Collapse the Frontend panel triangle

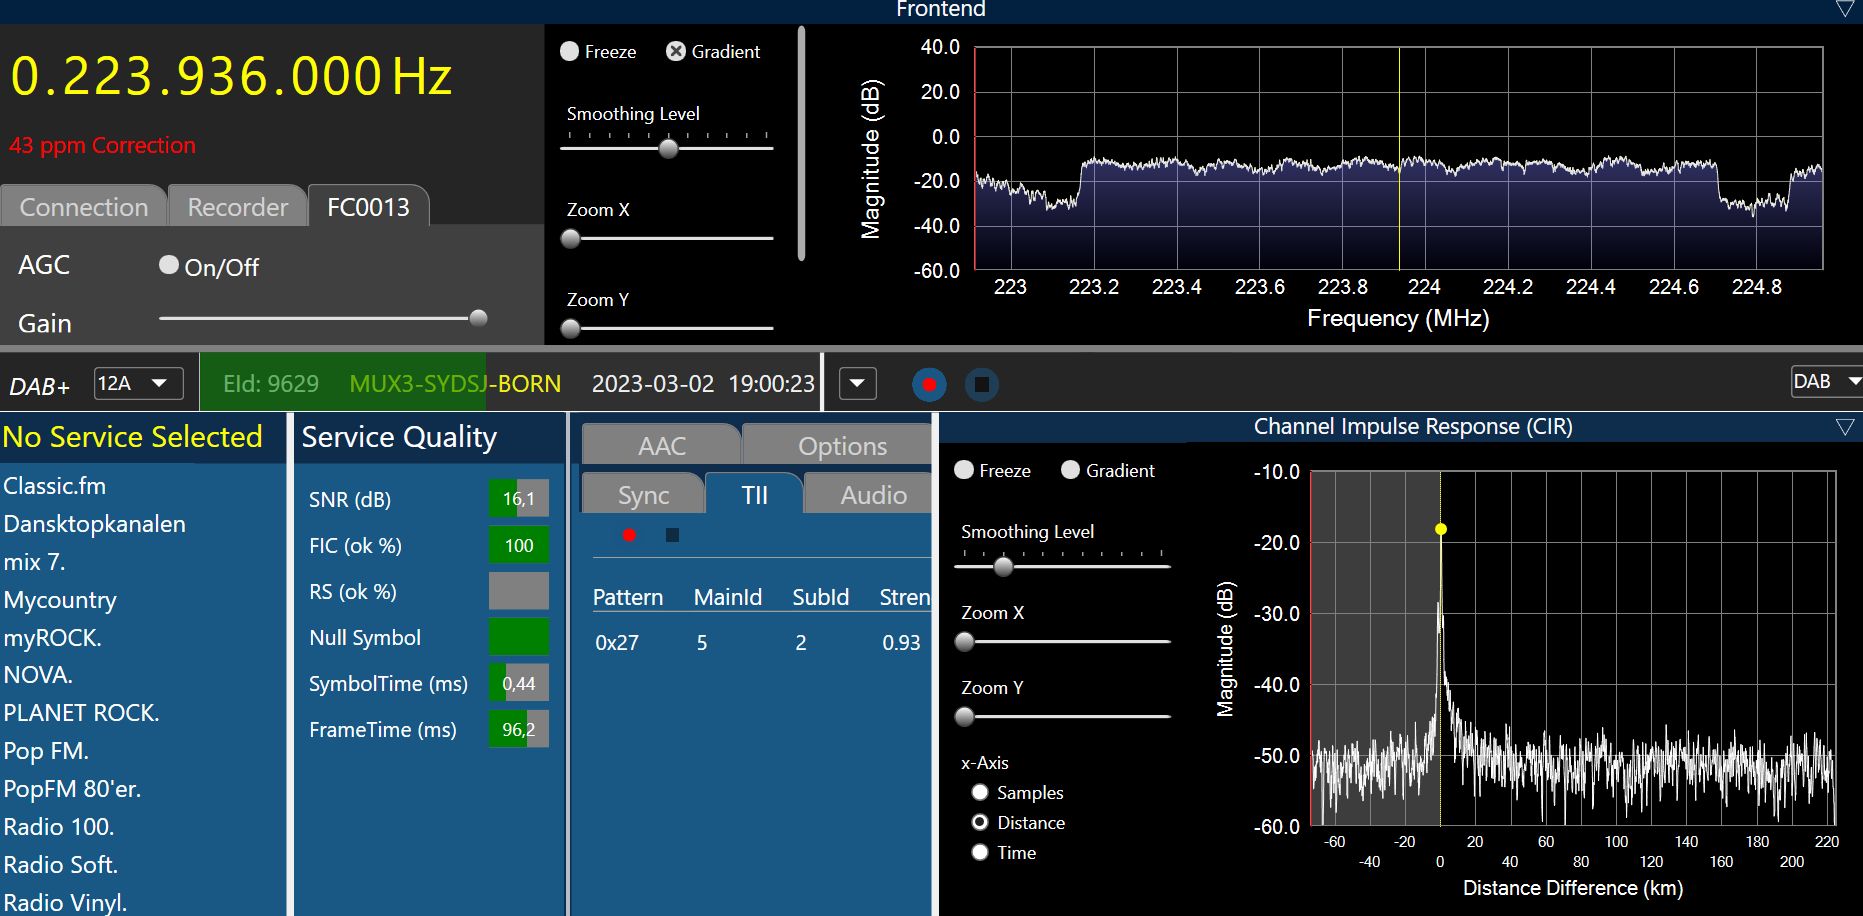point(1845,9)
